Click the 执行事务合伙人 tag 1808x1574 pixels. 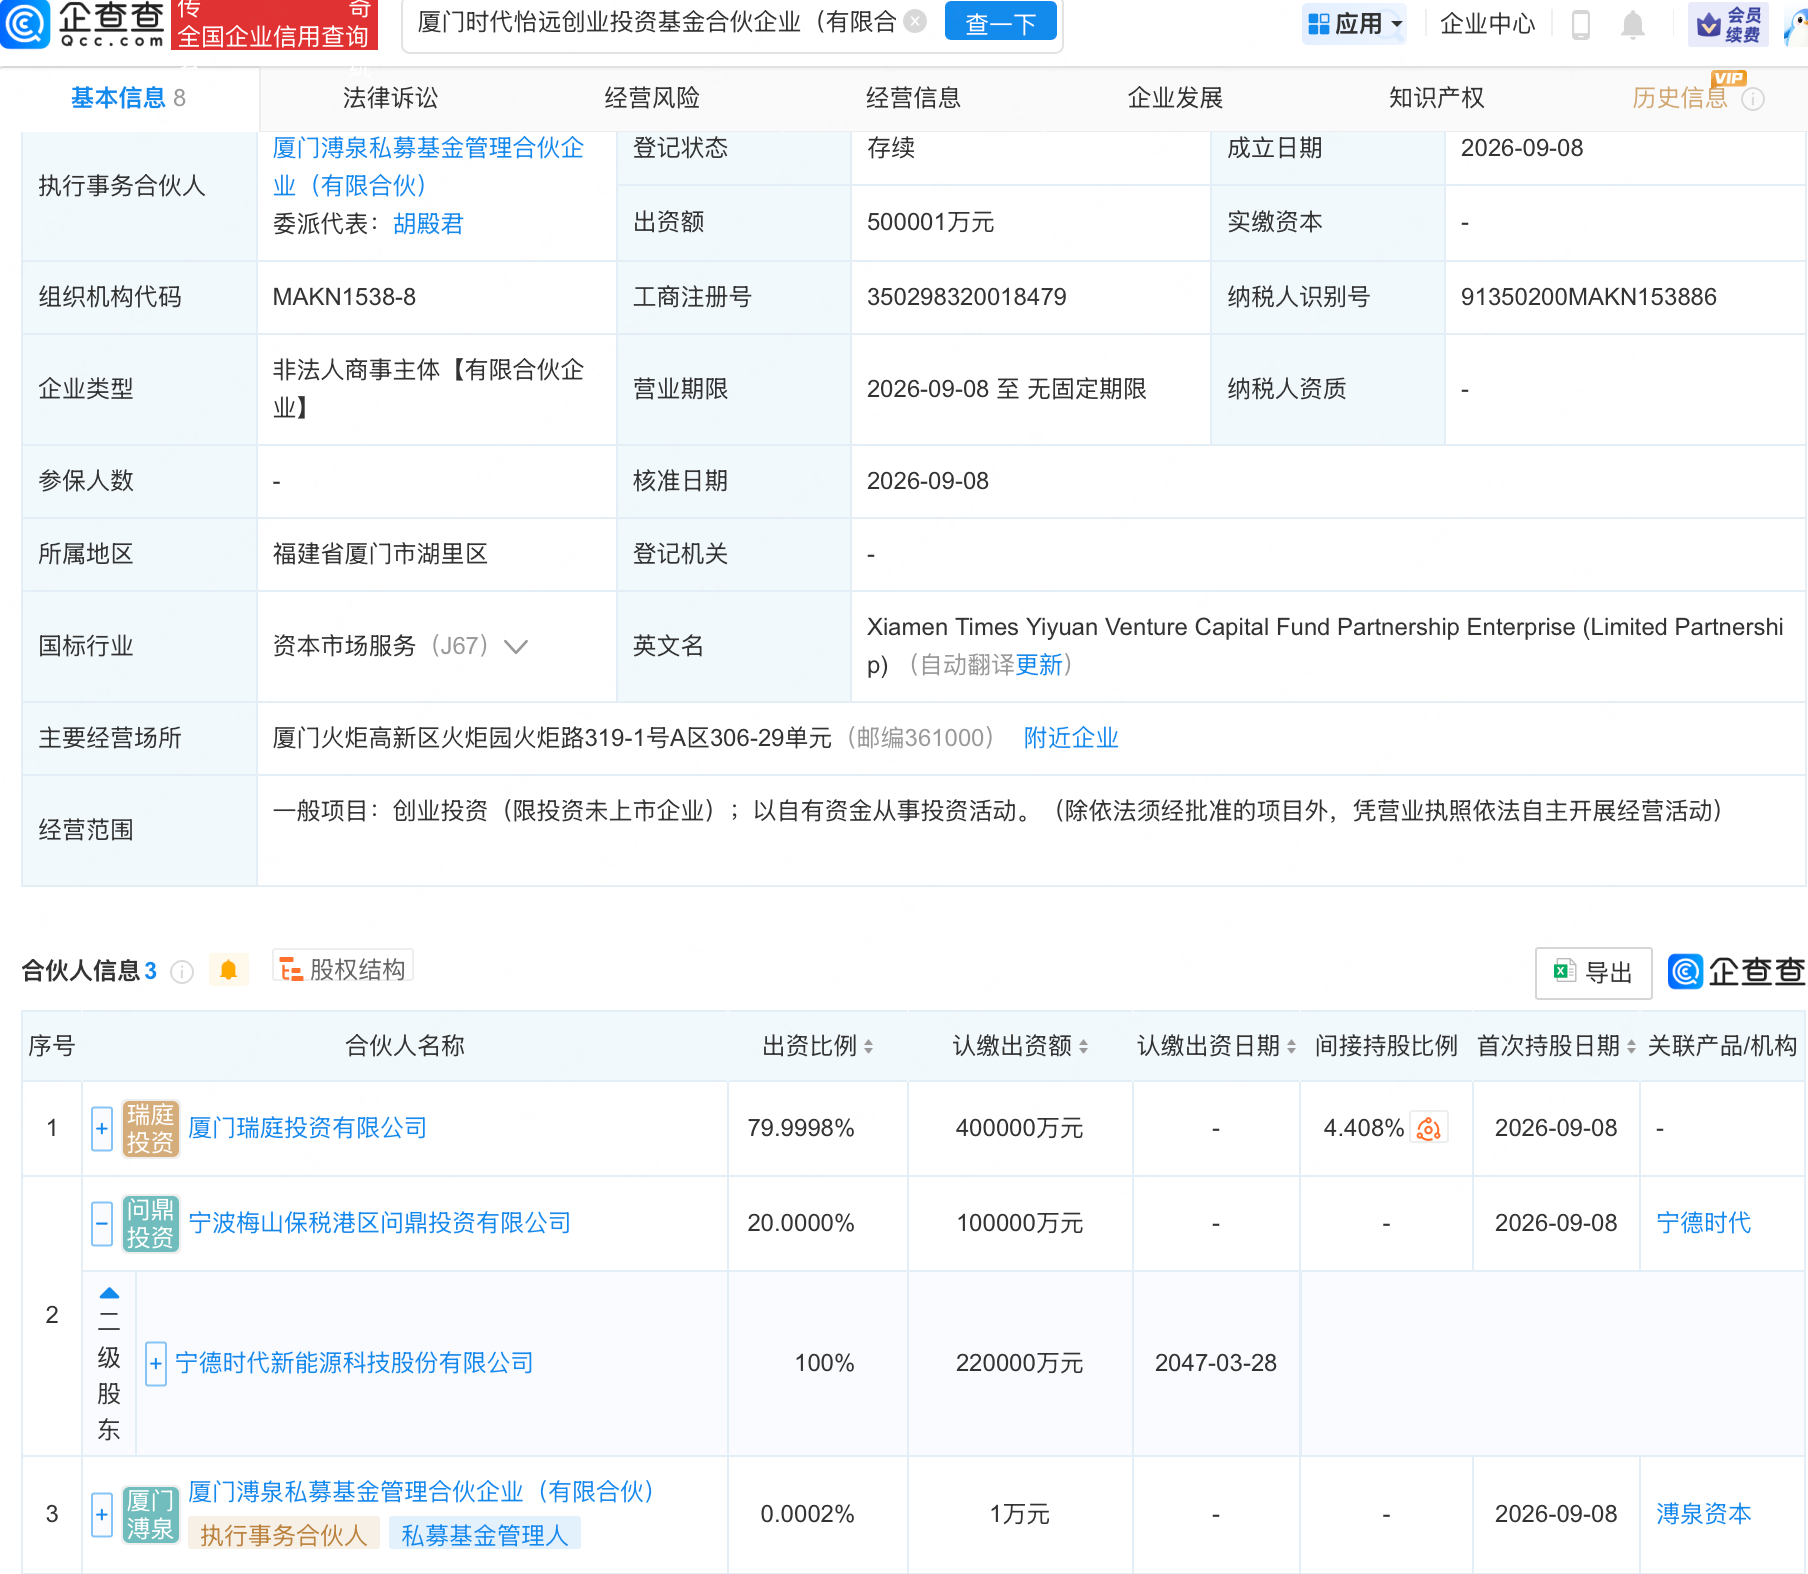(284, 1535)
